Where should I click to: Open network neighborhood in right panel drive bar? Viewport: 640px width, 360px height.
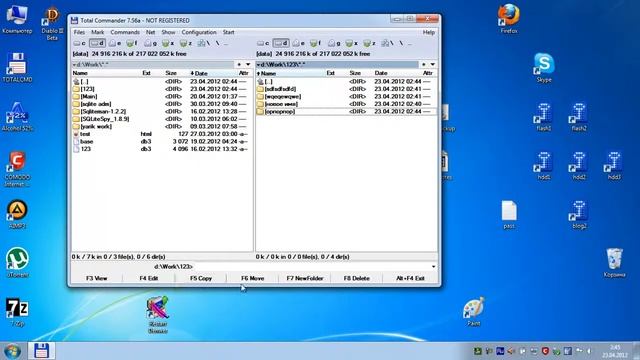(x=387, y=43)
